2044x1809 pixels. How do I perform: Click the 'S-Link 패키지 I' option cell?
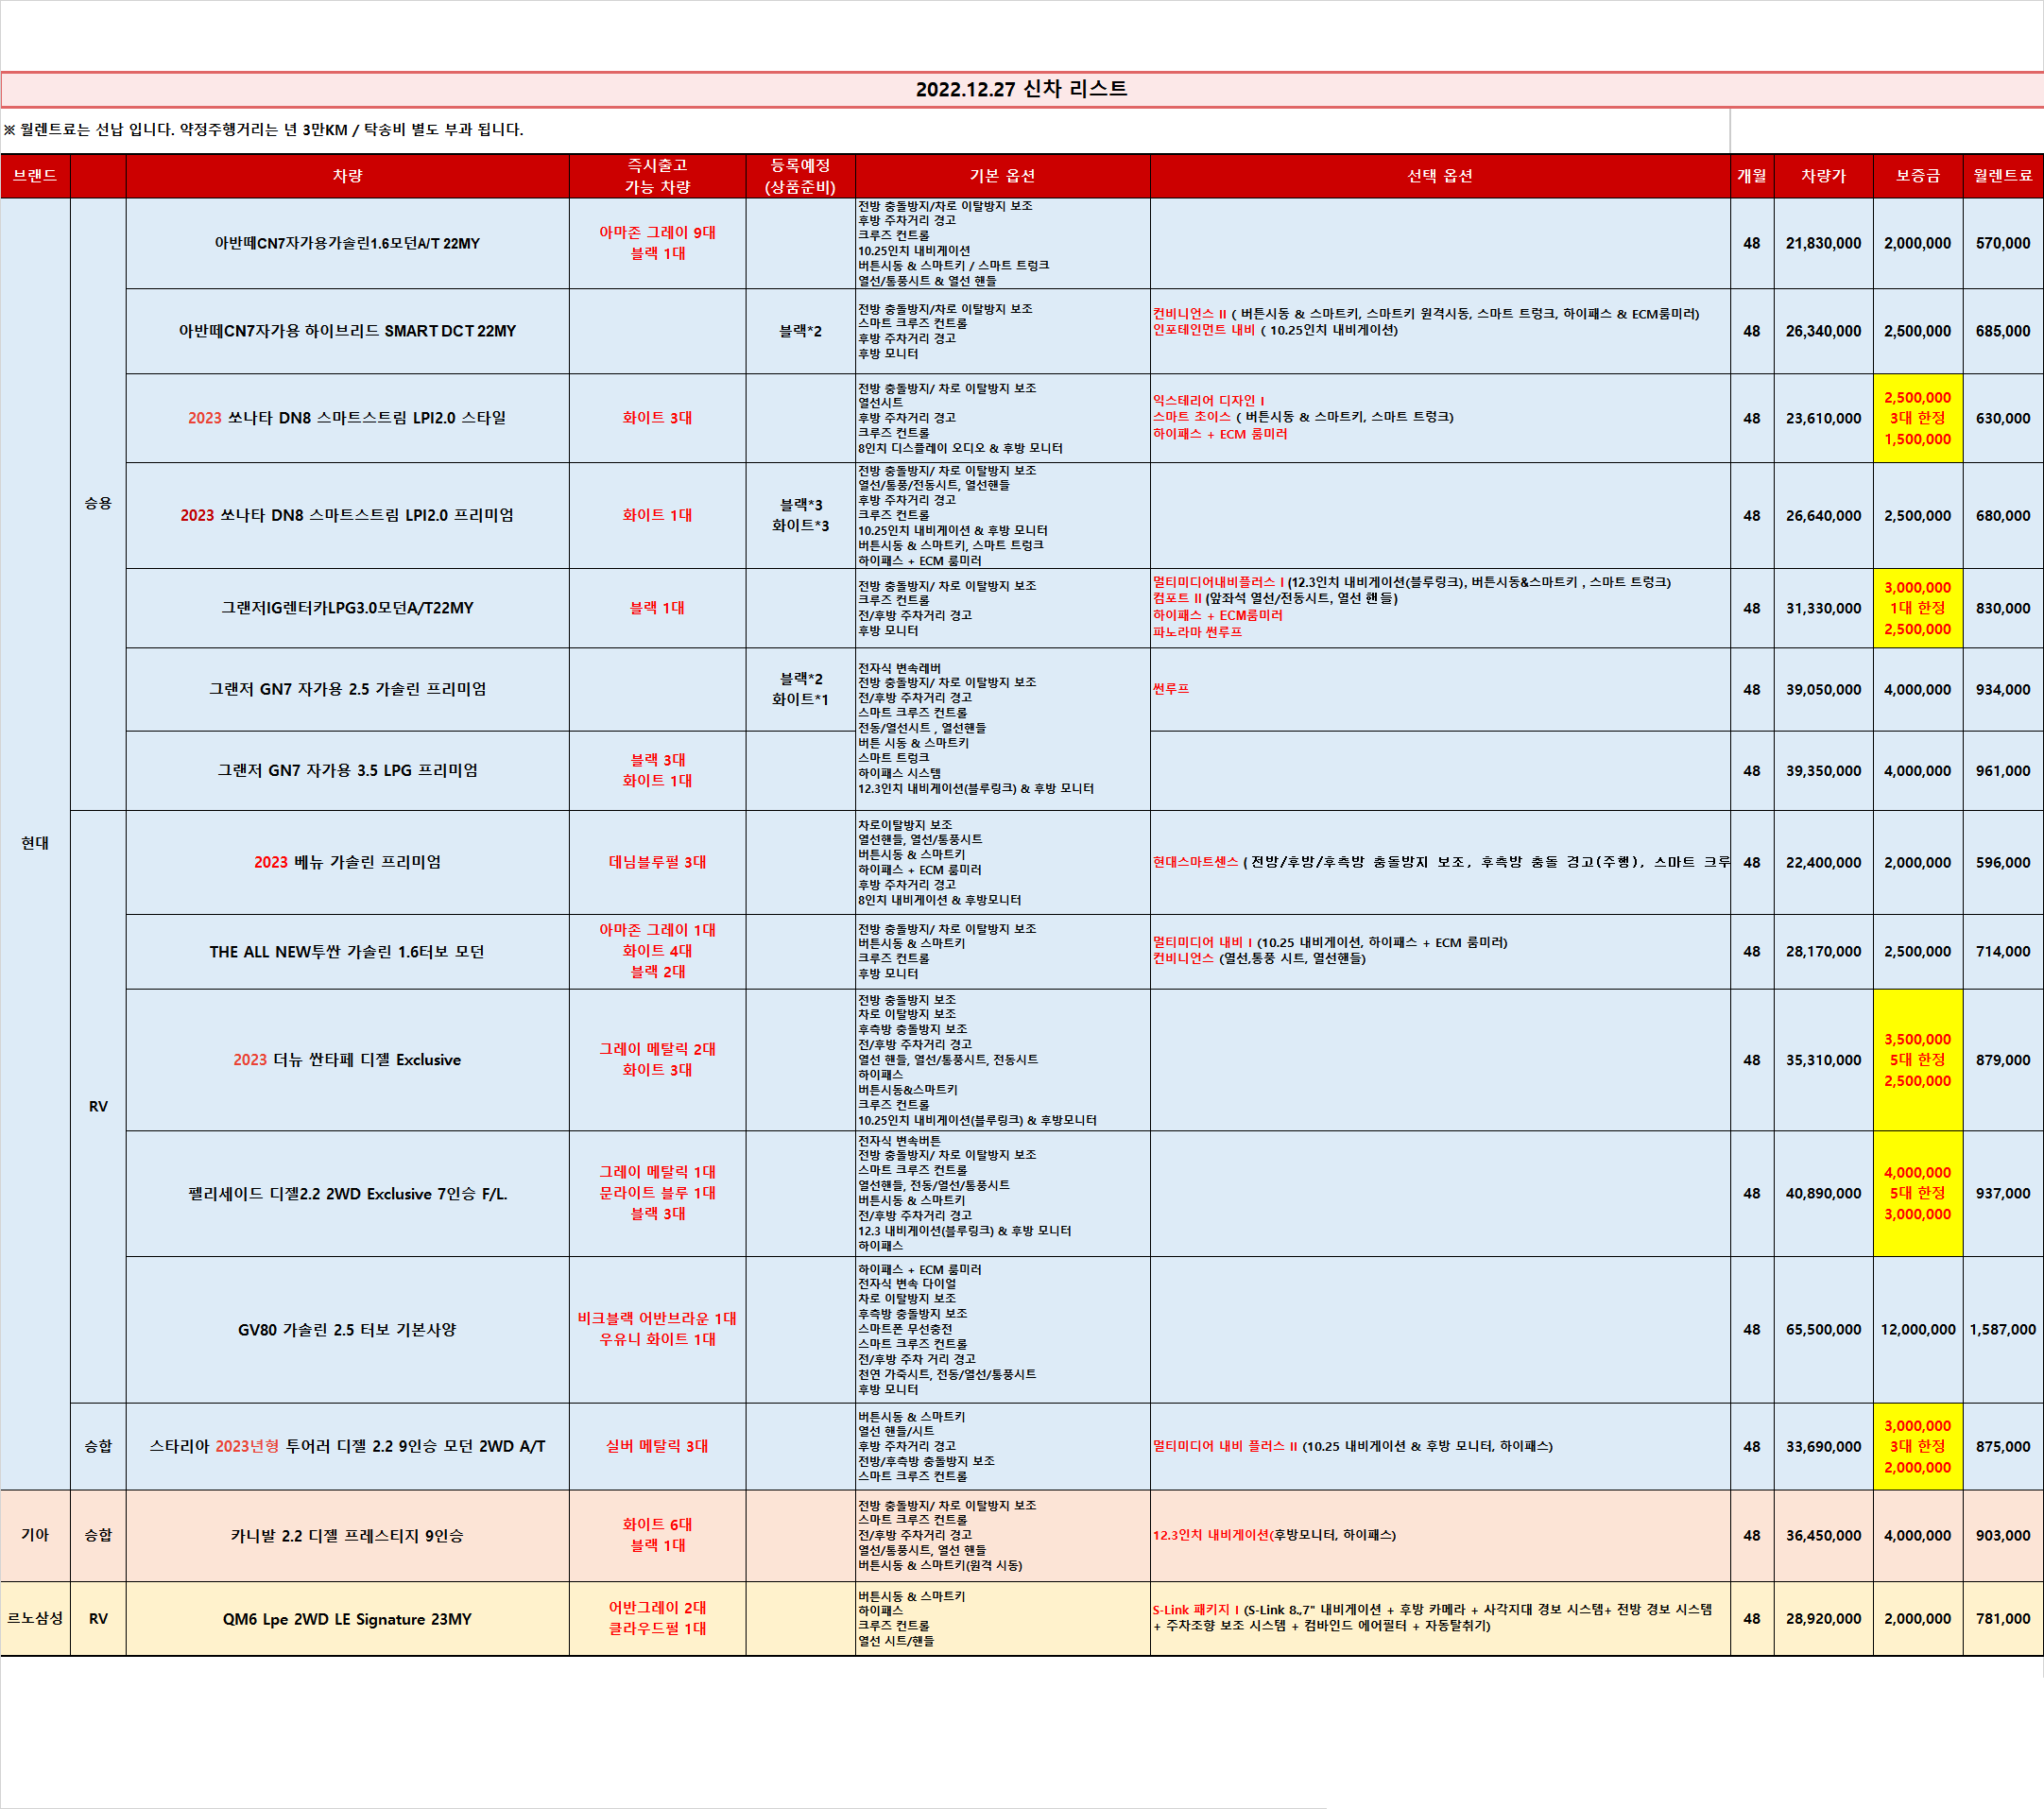pos(1440,1618)
